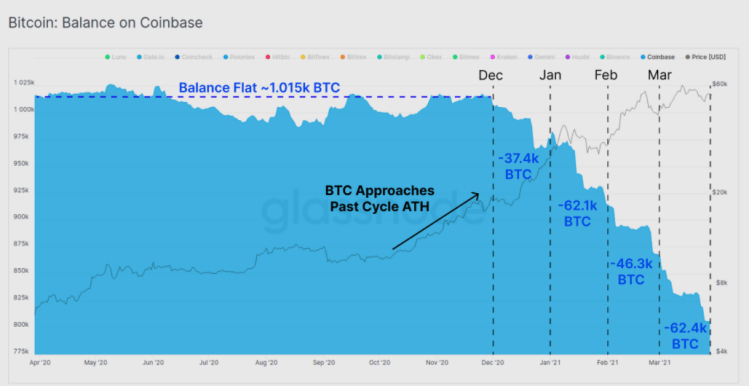Viewport: 749px width, 386px height.
Task: Hide the Price [USD] legend series
Action: (706, 57)
